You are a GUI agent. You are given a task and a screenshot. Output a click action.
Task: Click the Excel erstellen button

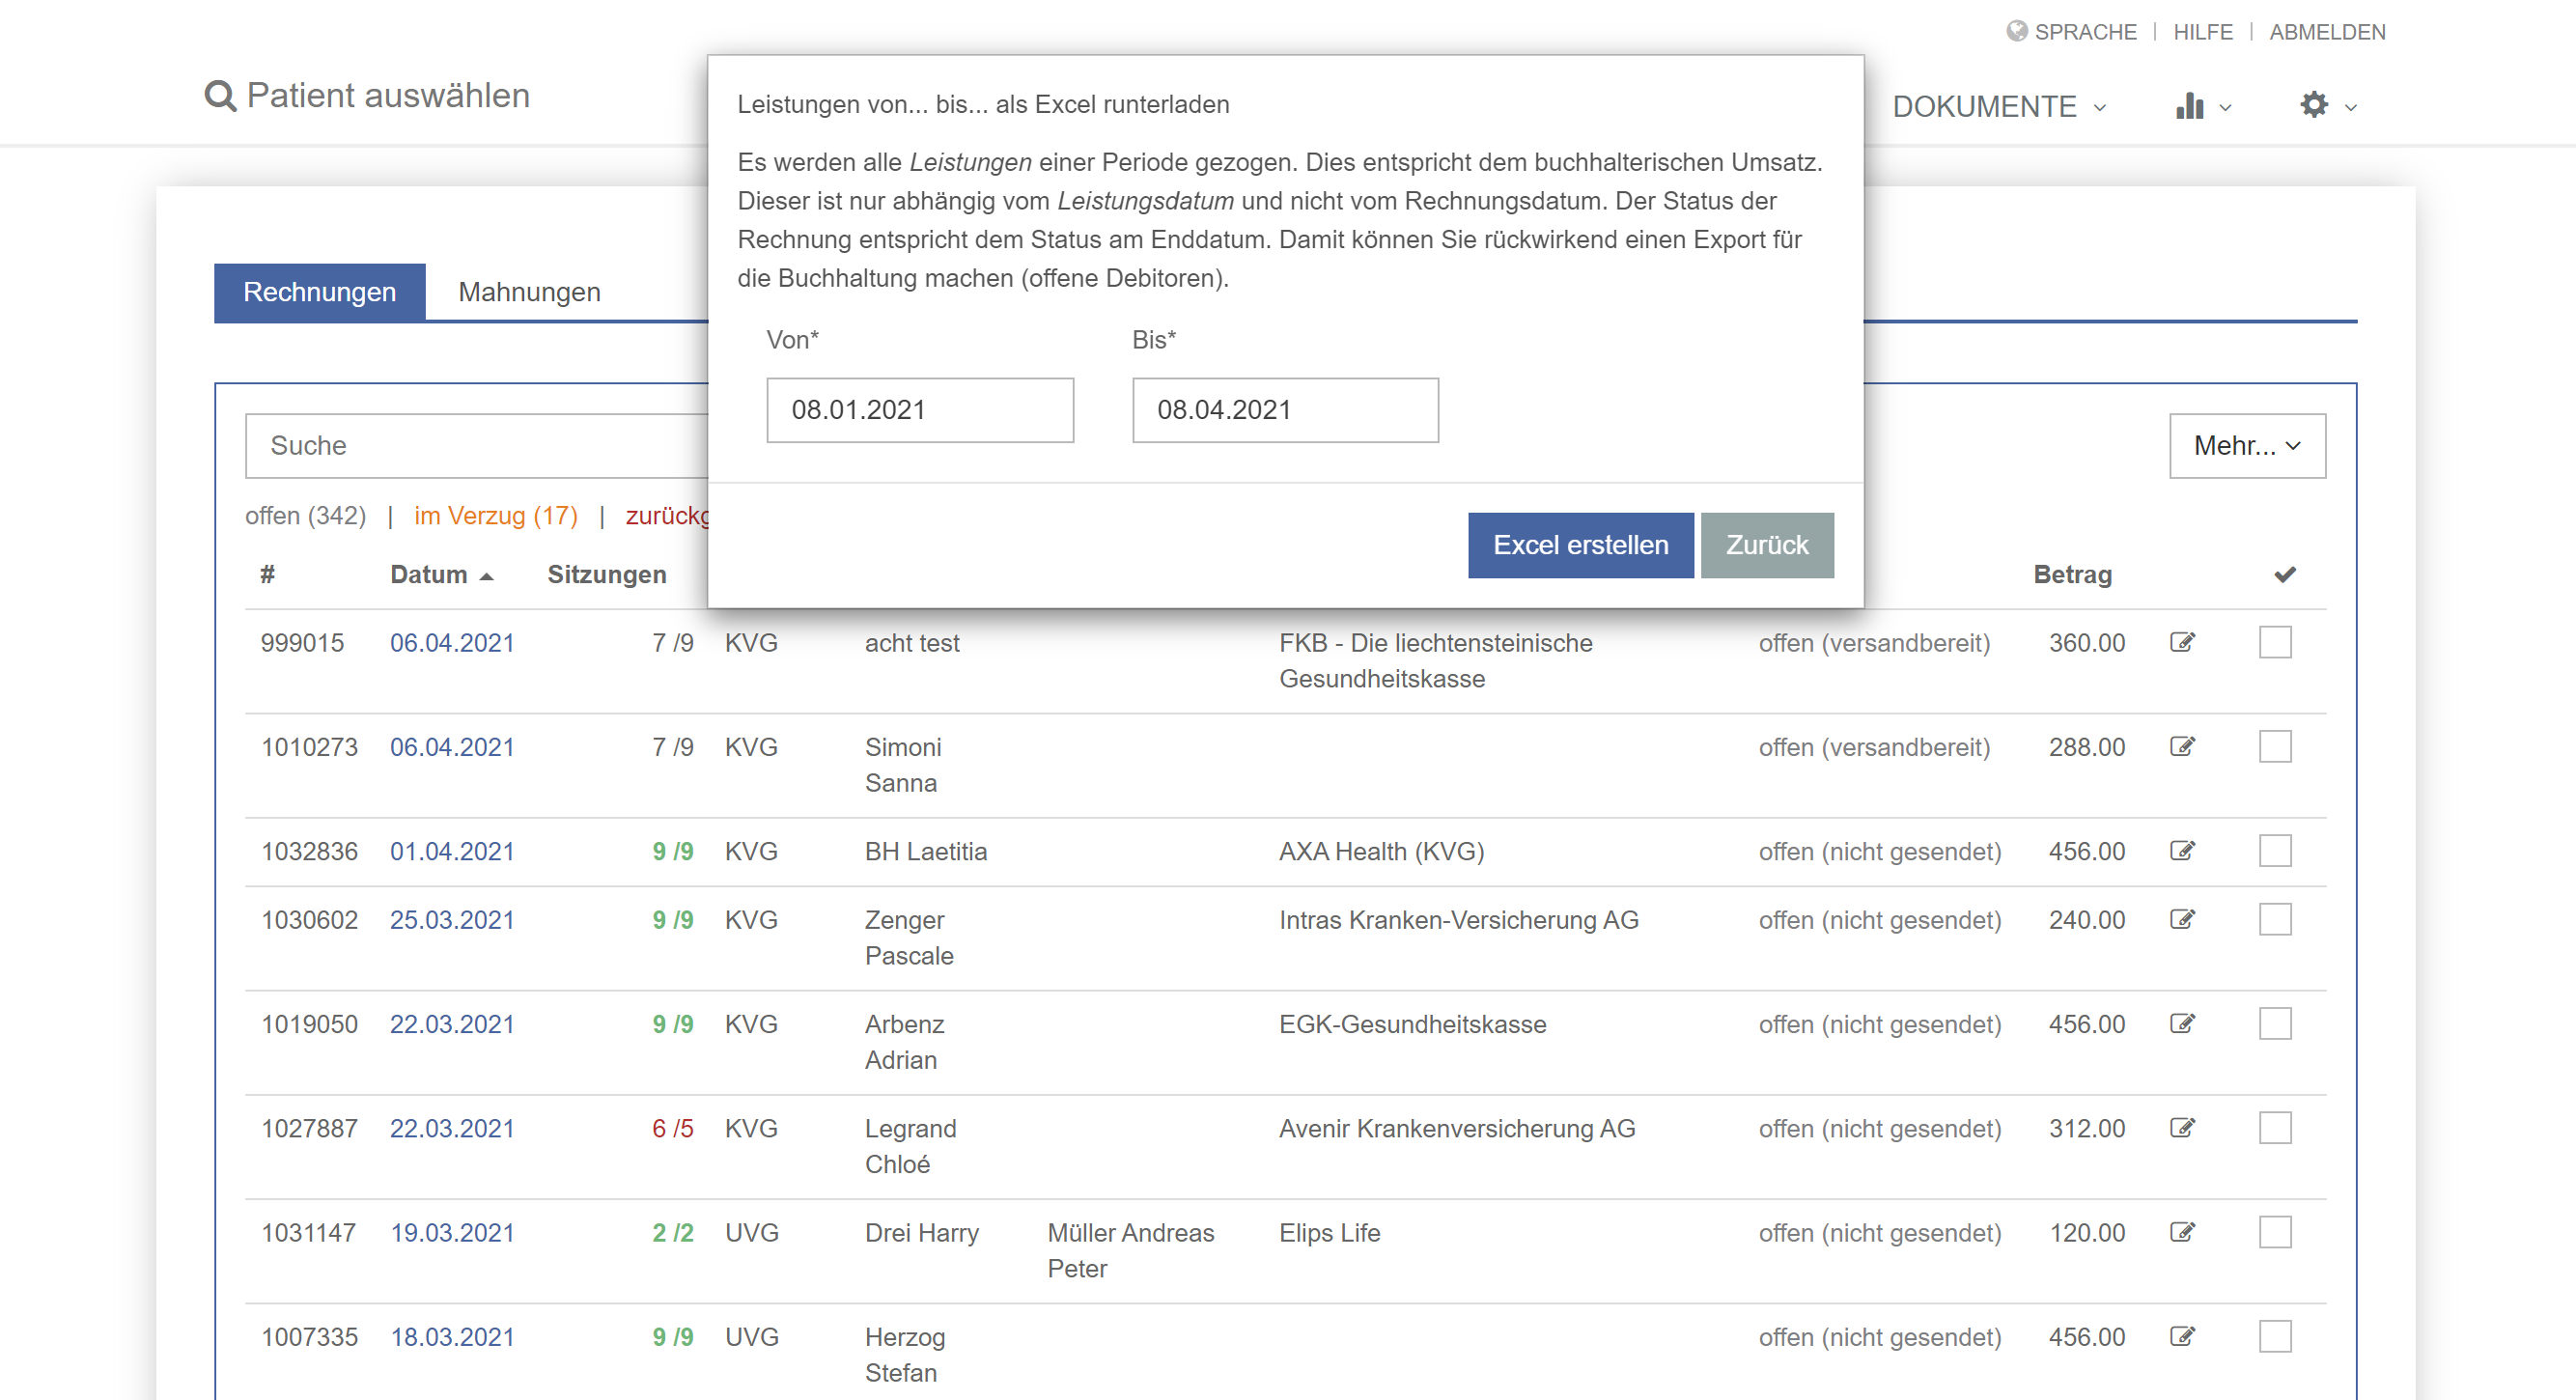[1580, 545]
